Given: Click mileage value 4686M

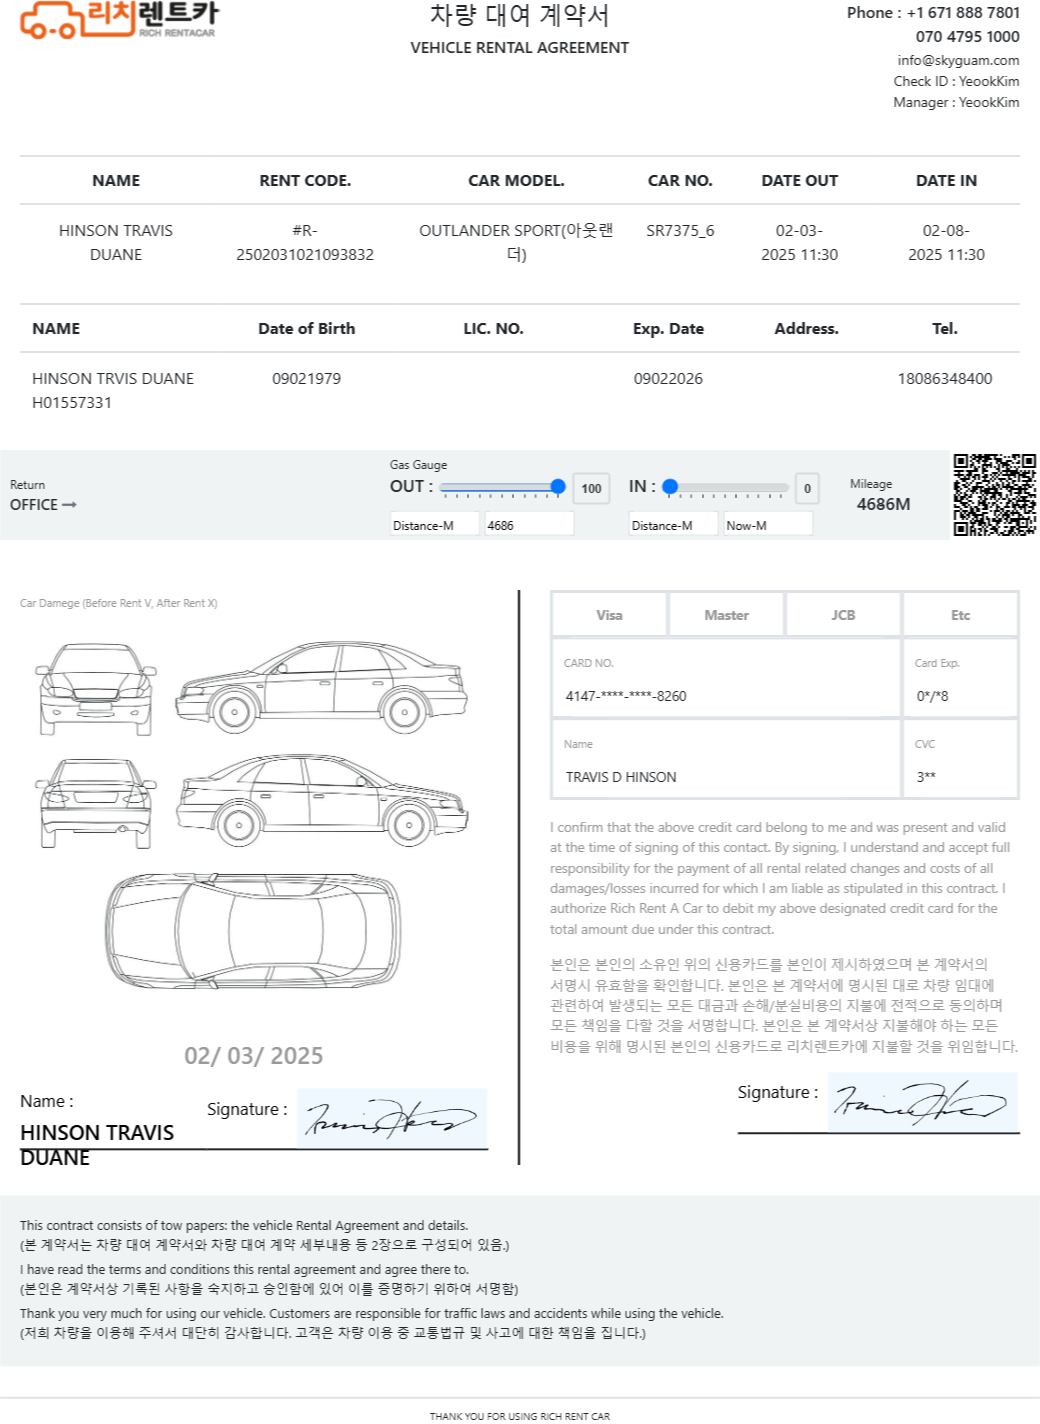Looking at the screenshot, I should 883,504.
